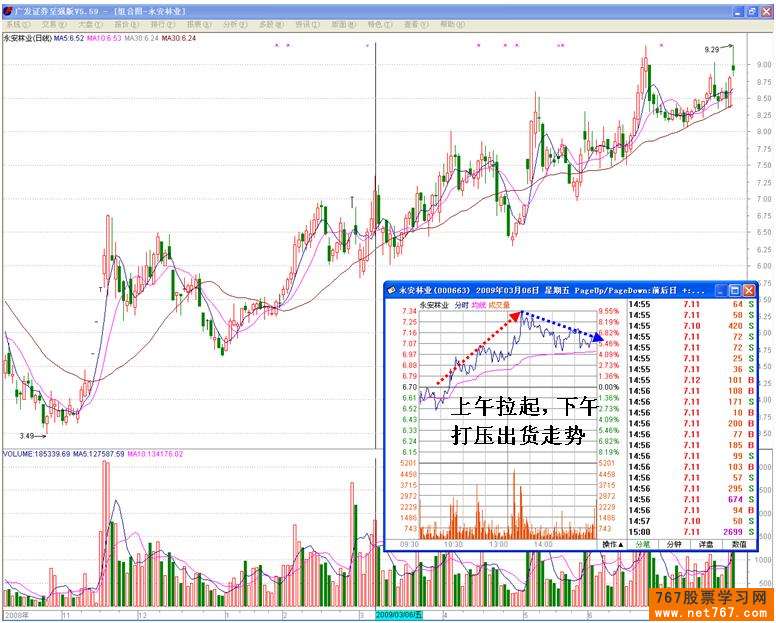Open the 帮助 menu
The width and height of the screenshot is (776, 623).
[x=450, y=24]
